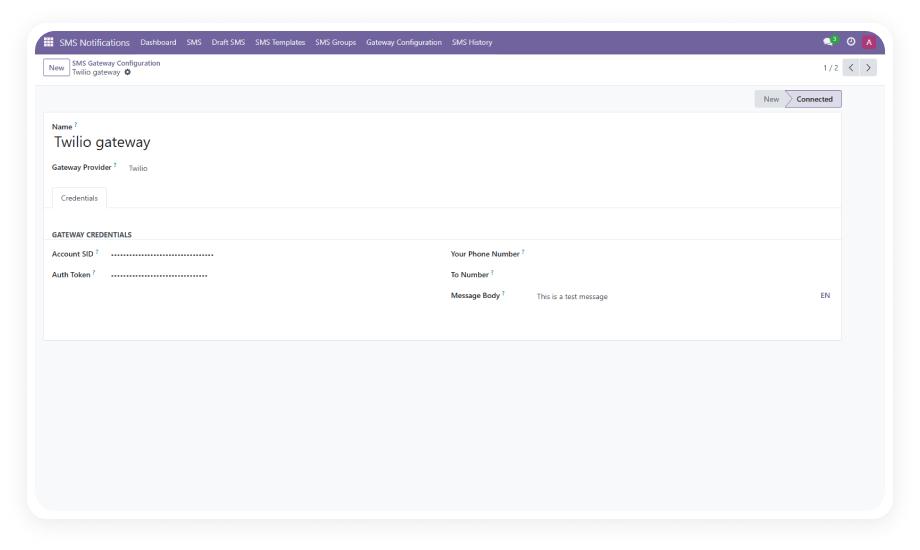Open the conversations chat icon
The width and height of the screenshot is (920, 550).
pos(828,42)
